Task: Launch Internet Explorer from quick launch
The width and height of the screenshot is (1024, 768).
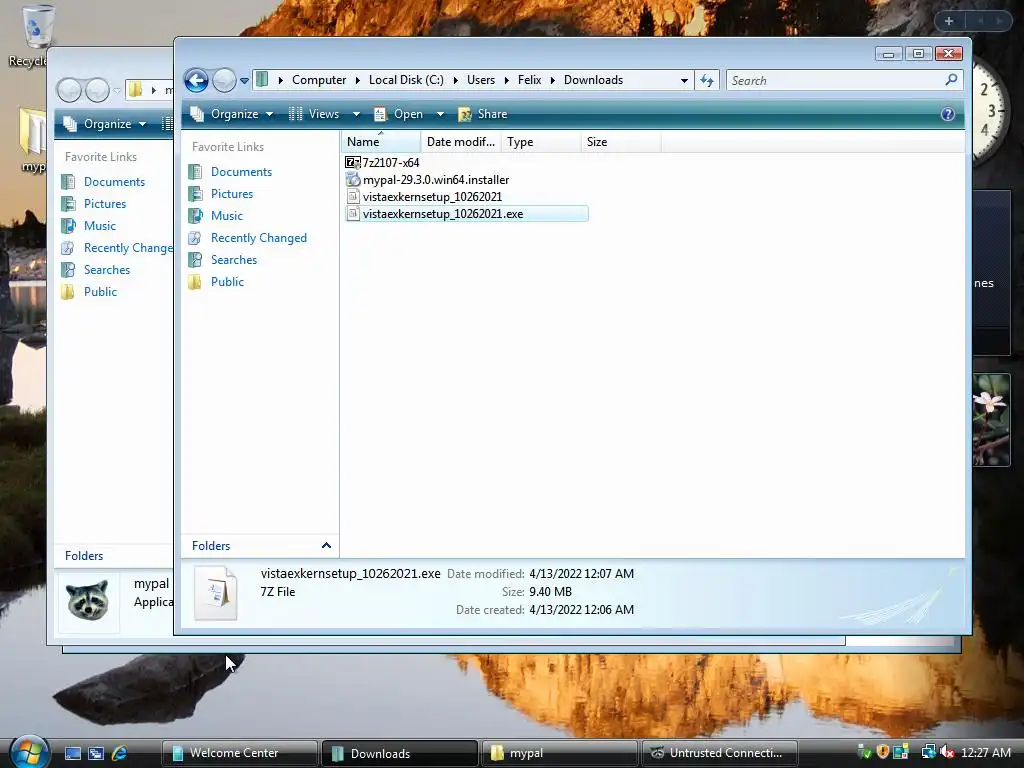Action: tap(119, 753)
